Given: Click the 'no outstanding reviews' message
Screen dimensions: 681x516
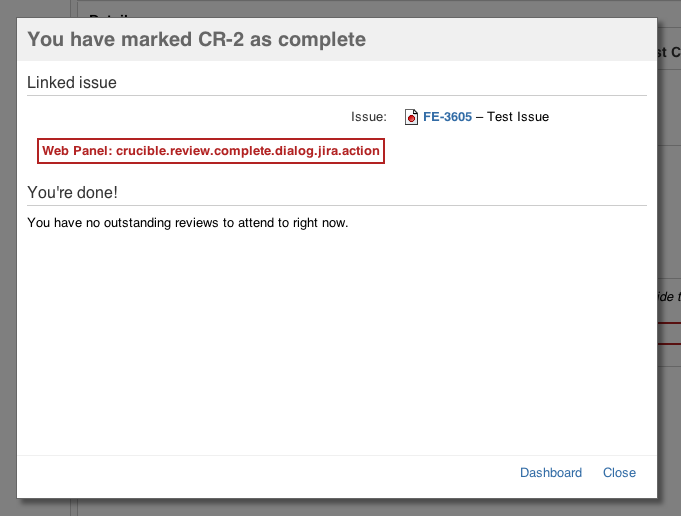Looking at the screenshot, I should [x=187, y=223].
